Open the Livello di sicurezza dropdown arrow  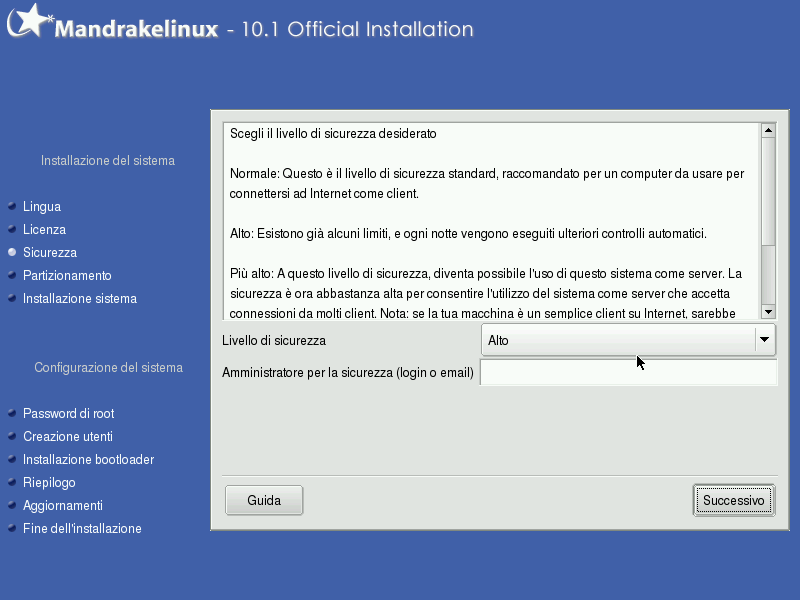click(765, 340)
